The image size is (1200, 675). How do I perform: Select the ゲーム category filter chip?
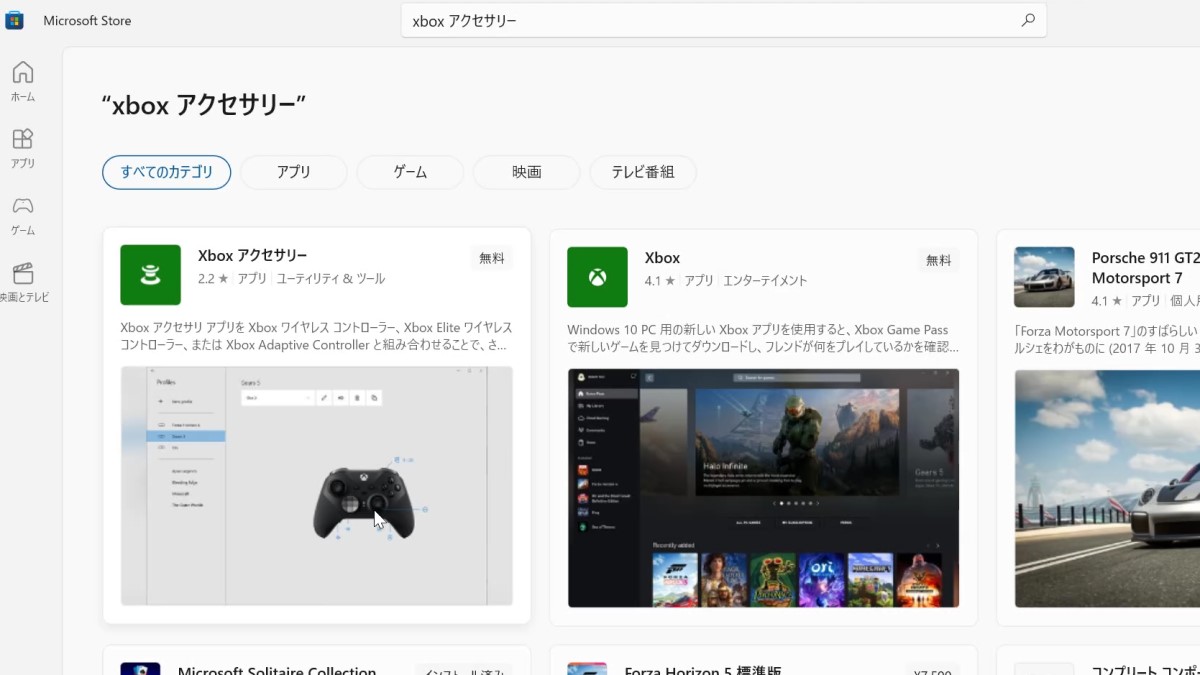coord(410,172)
